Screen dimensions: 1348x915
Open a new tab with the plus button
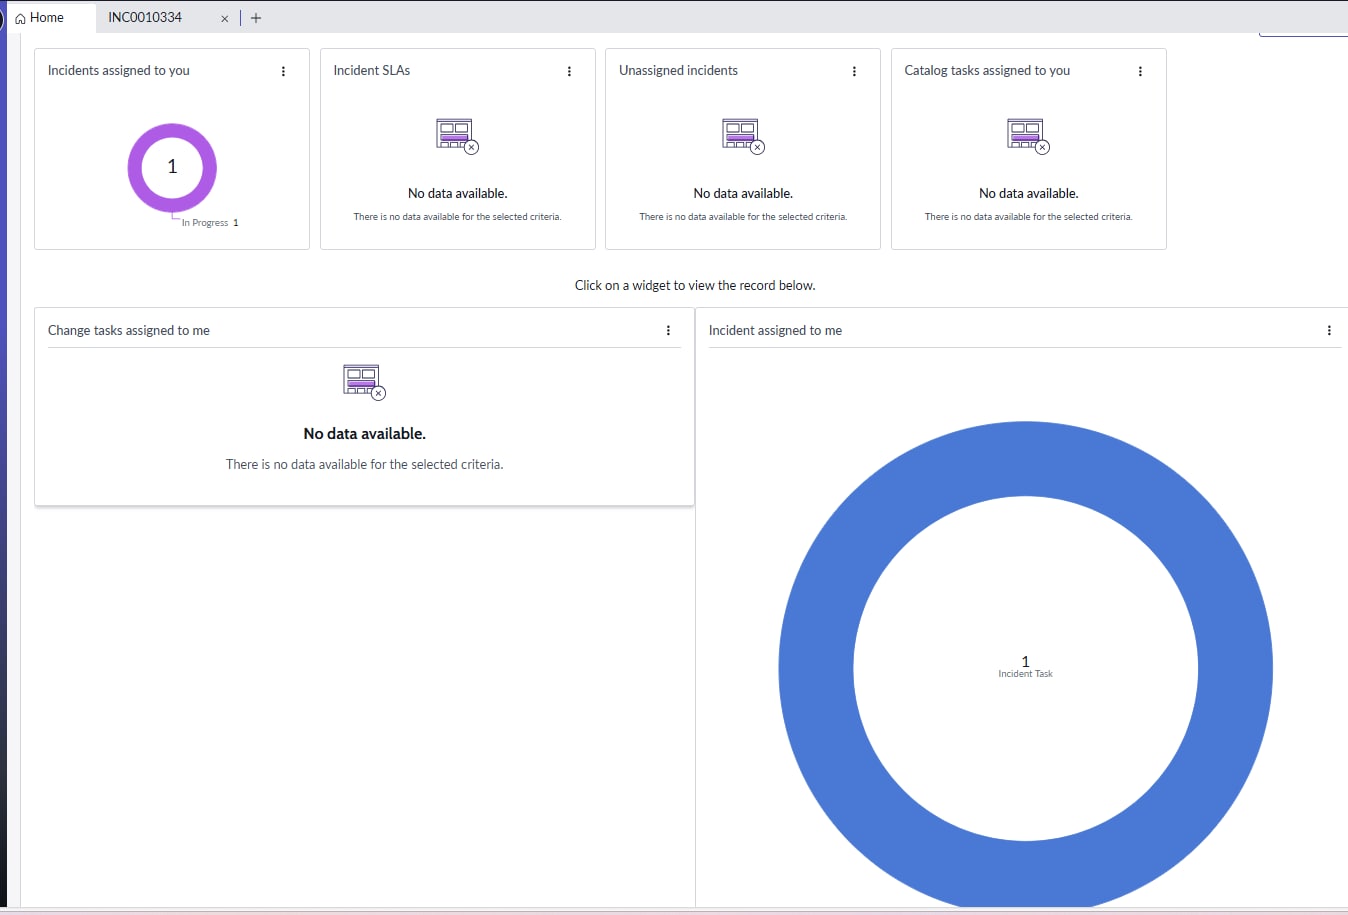coord(256,18)
